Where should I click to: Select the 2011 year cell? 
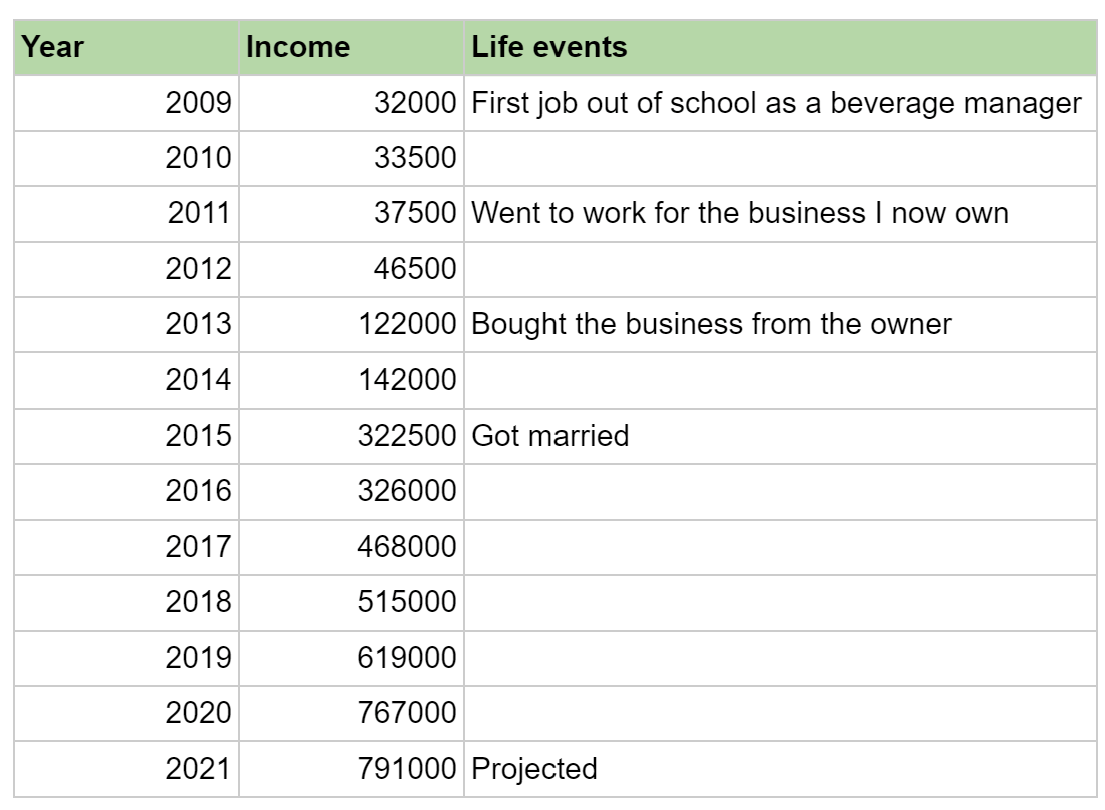point(126,214)
